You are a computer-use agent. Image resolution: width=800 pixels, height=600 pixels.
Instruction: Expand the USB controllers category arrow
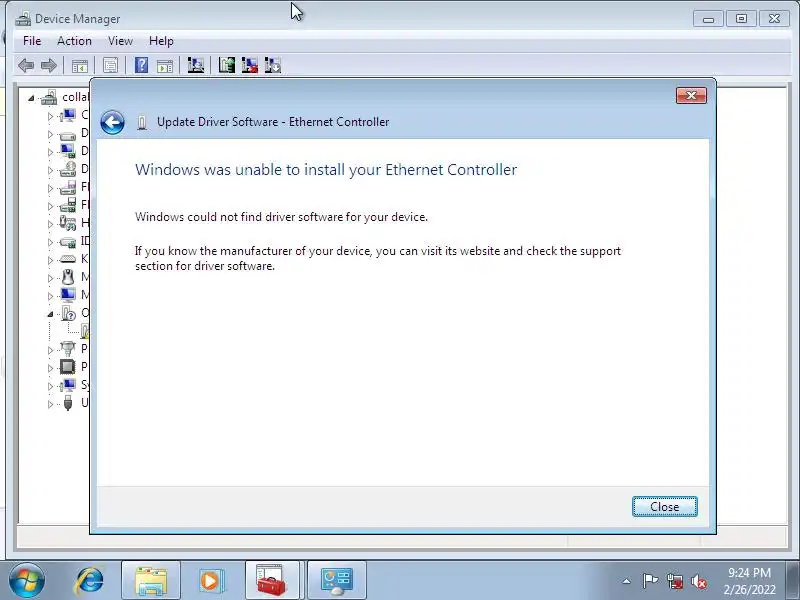[x=50, y=404]
